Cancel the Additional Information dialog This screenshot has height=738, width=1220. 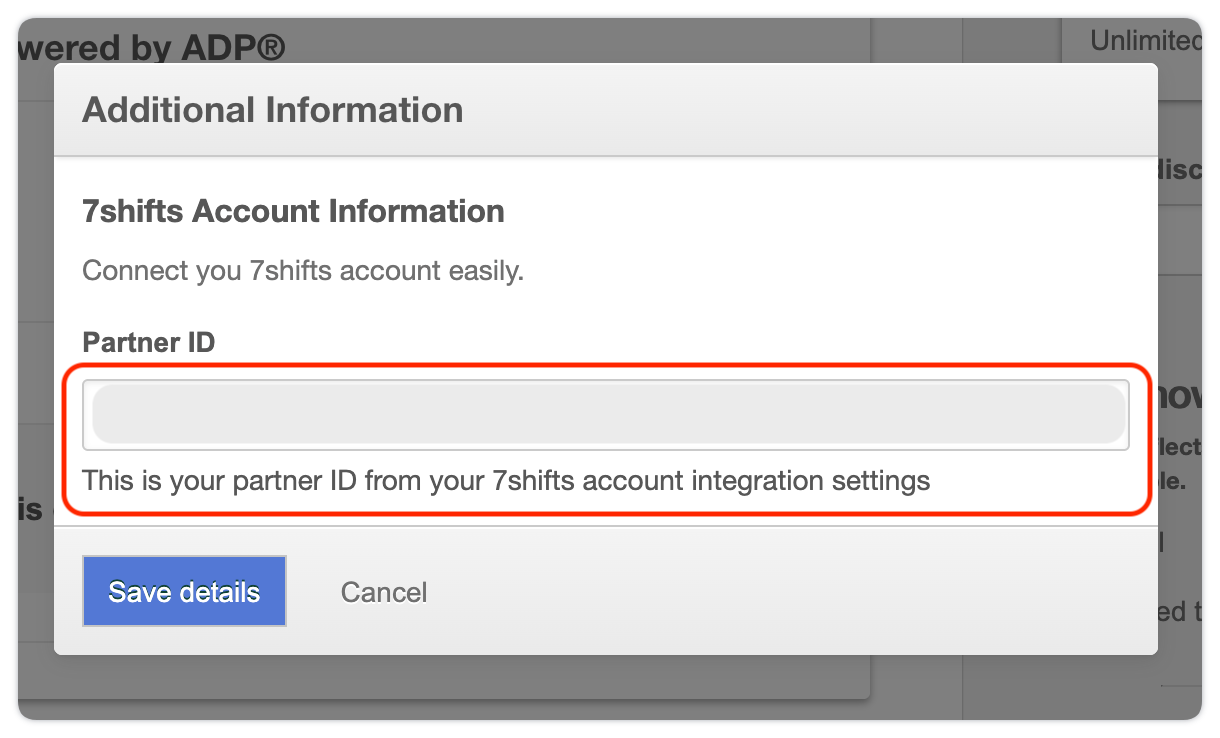[x=384, y=592]
